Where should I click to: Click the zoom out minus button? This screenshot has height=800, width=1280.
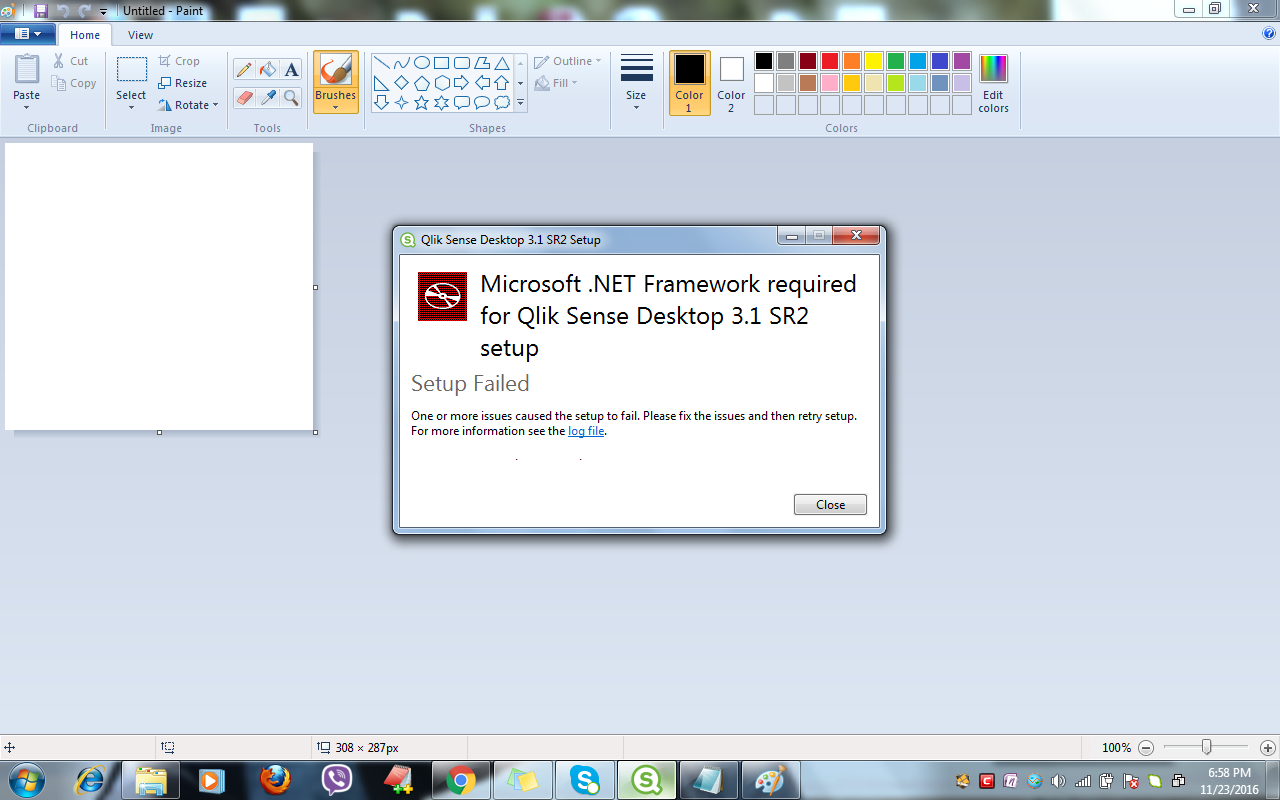point(1146,748)
